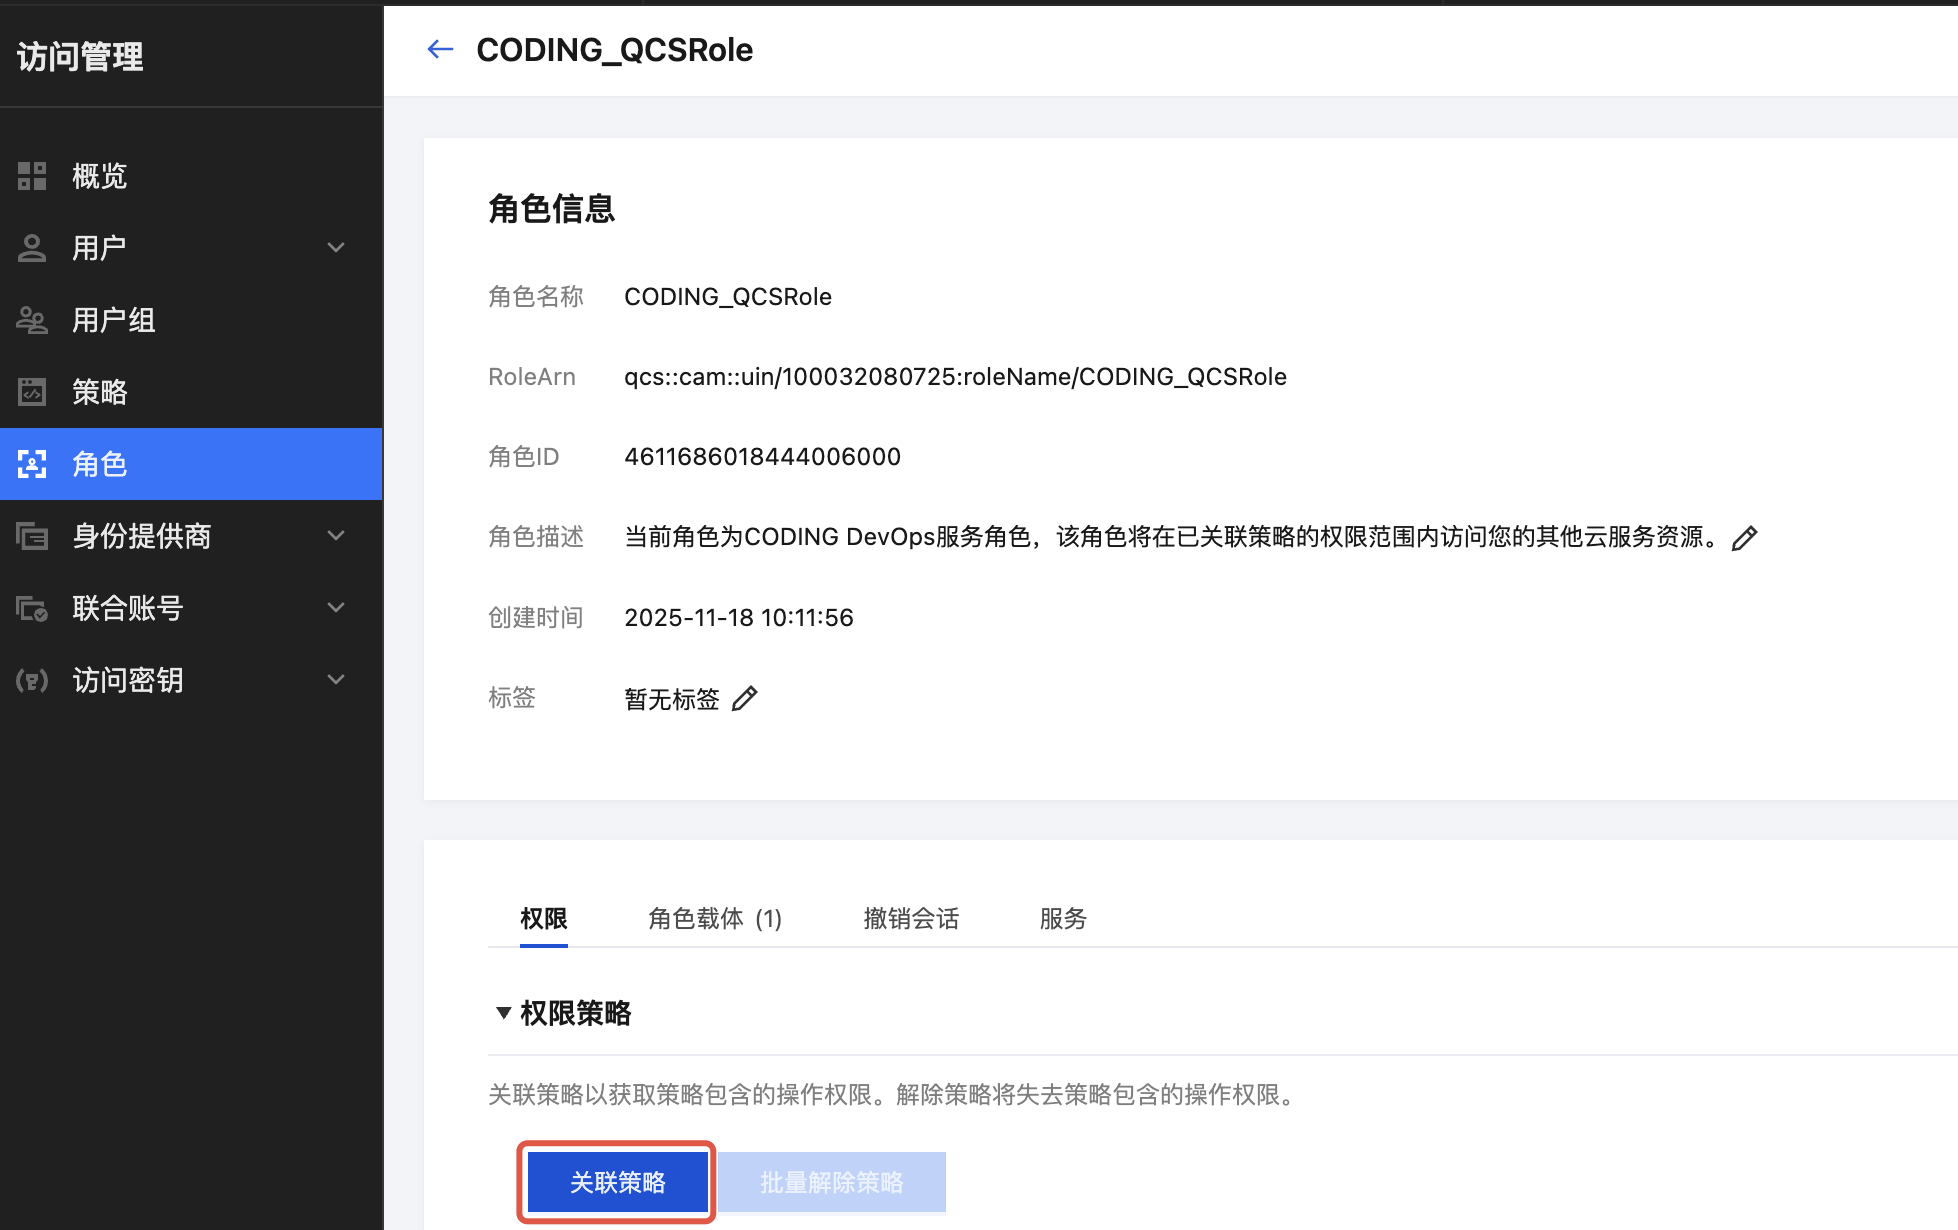Click the 用户 person icon
1958x1230 pixels.
32,248
